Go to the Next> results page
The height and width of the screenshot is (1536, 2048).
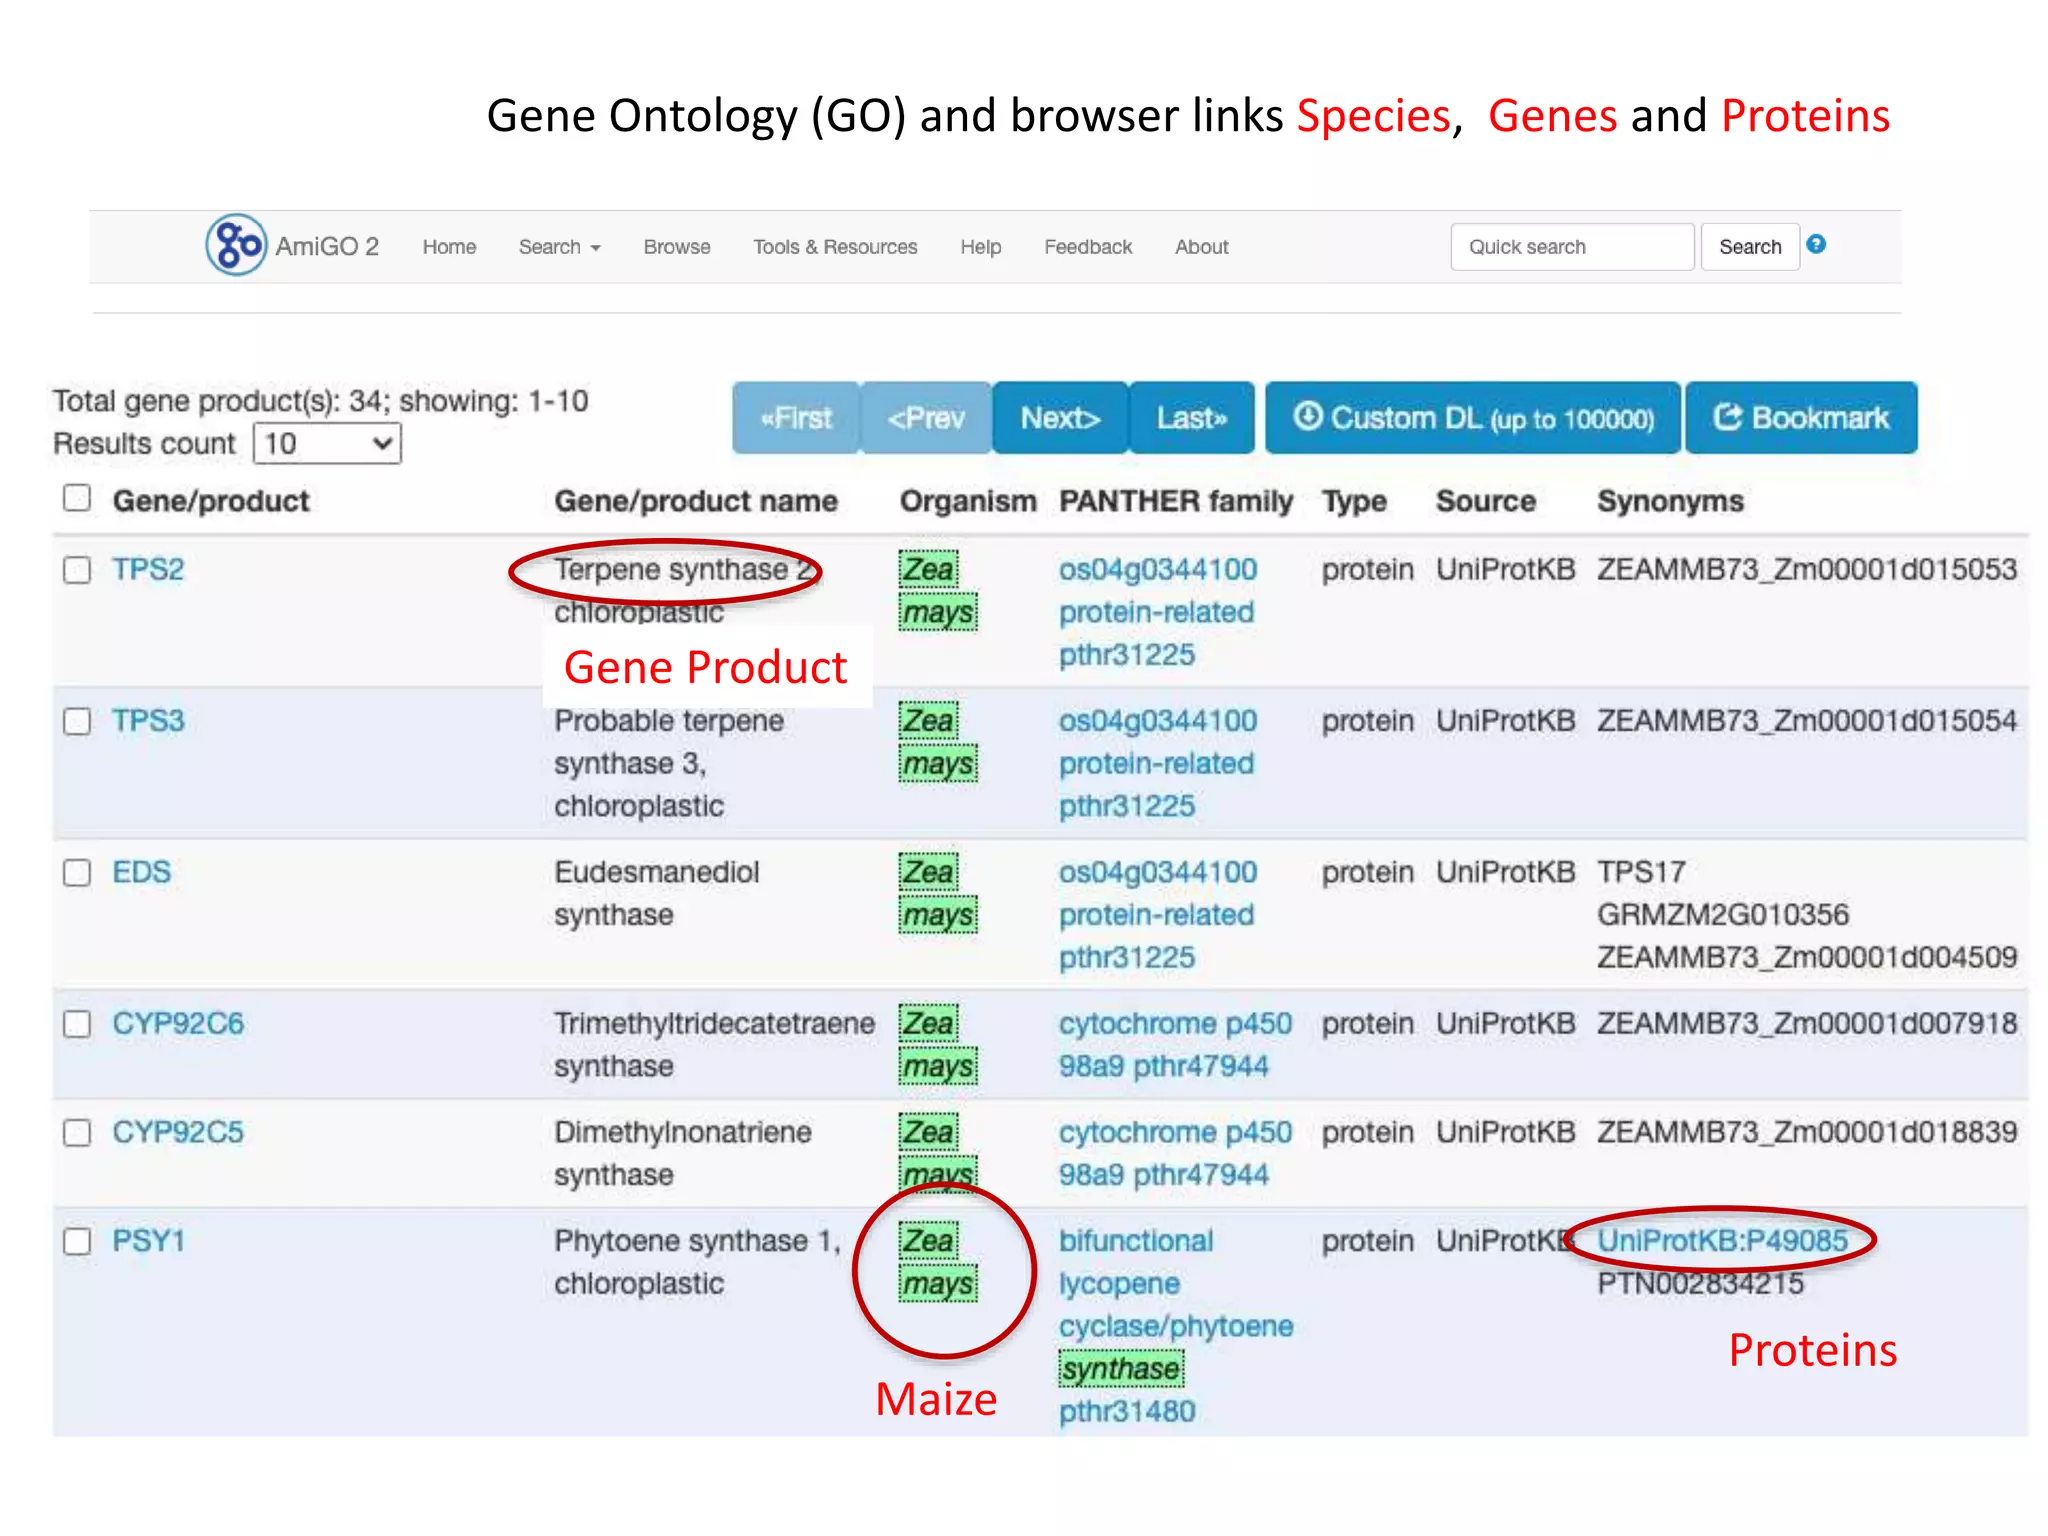[1060, 418]
